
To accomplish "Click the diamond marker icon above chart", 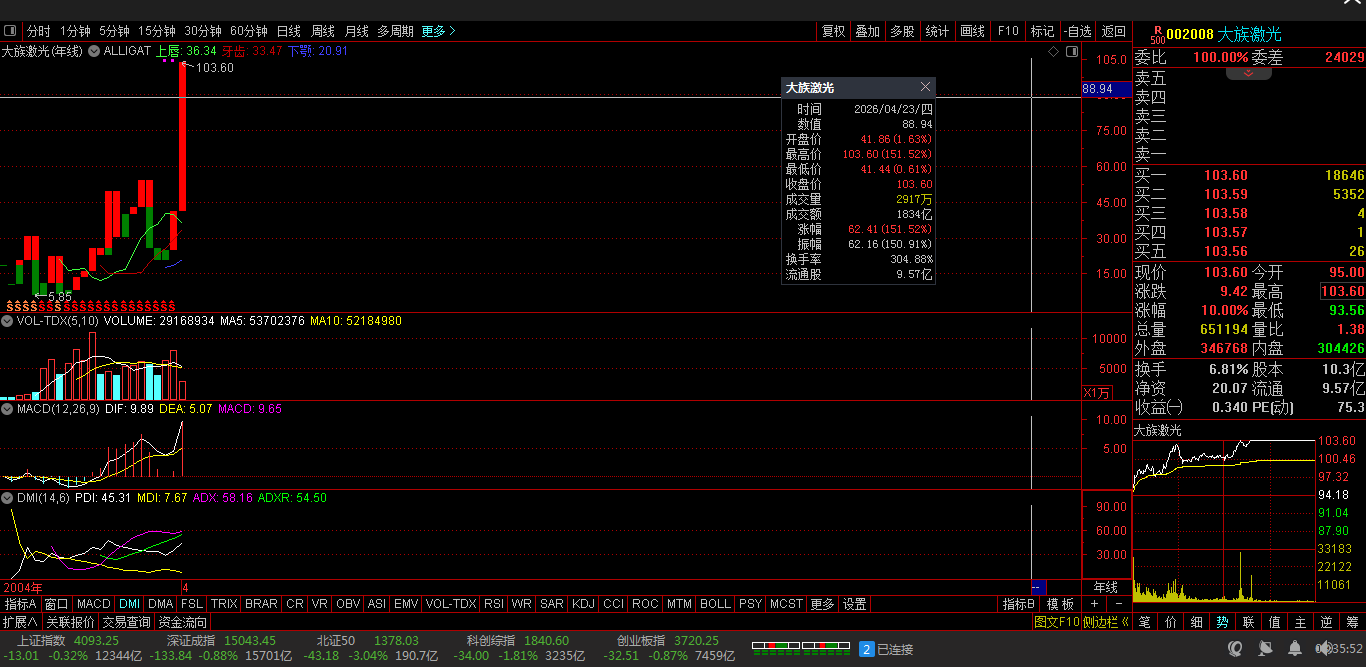I will tap(1053, 51).
